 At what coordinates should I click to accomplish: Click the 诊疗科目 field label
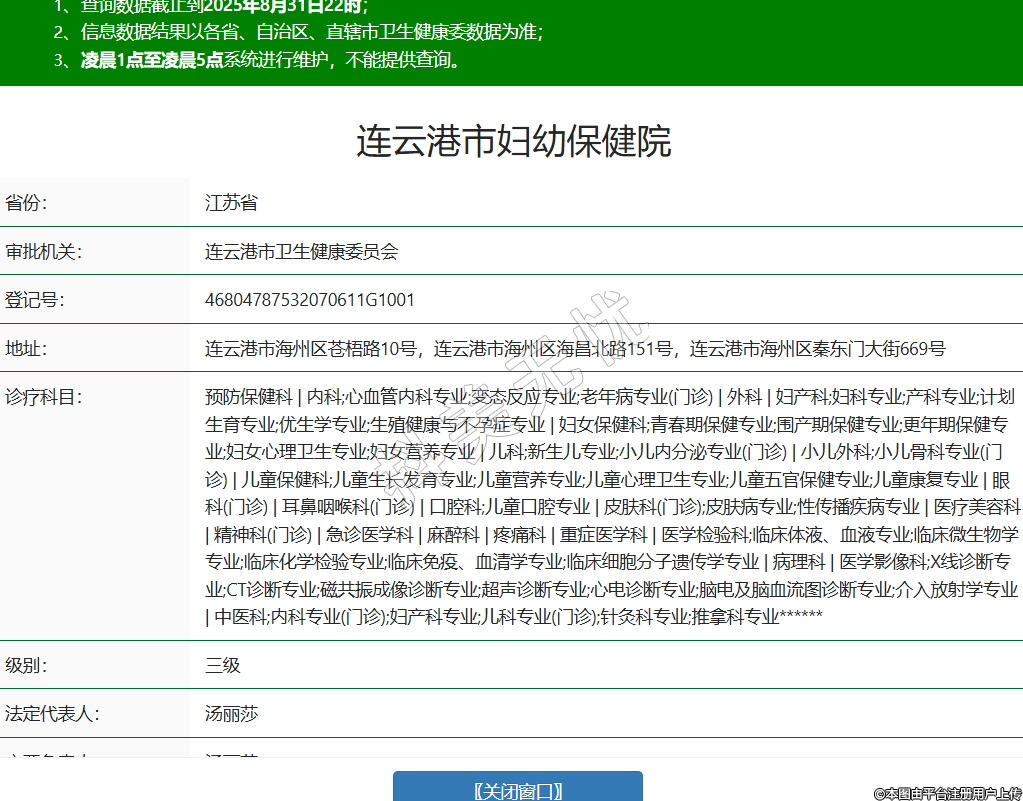point(44,397)
